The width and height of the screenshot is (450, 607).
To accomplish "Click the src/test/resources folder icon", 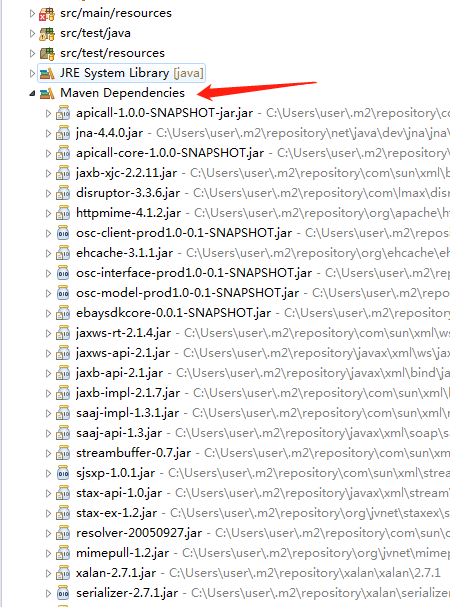I will tap(47, 53).
